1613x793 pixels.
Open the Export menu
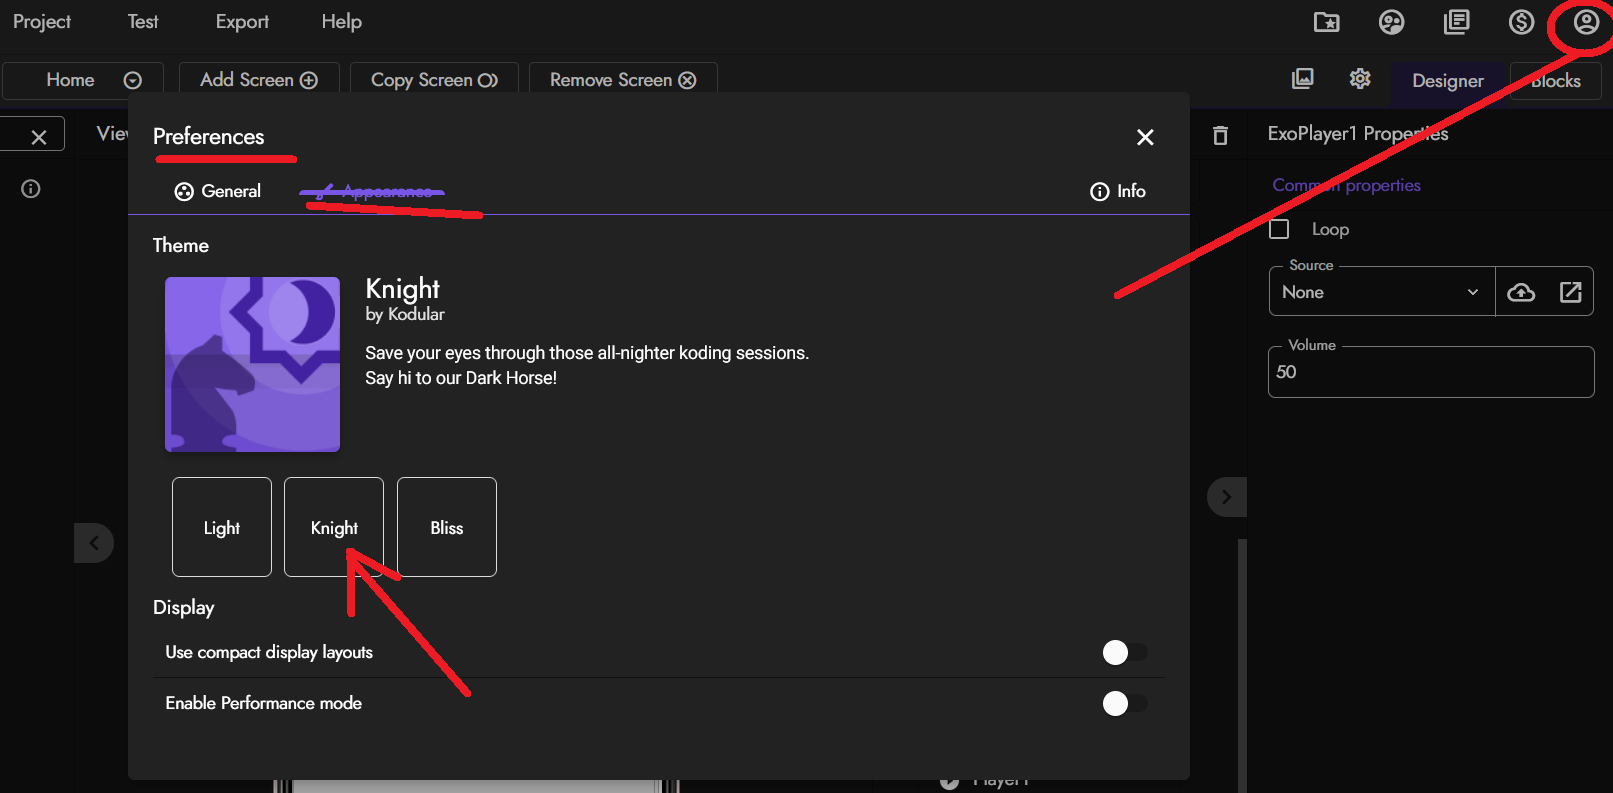coord(242,22)
